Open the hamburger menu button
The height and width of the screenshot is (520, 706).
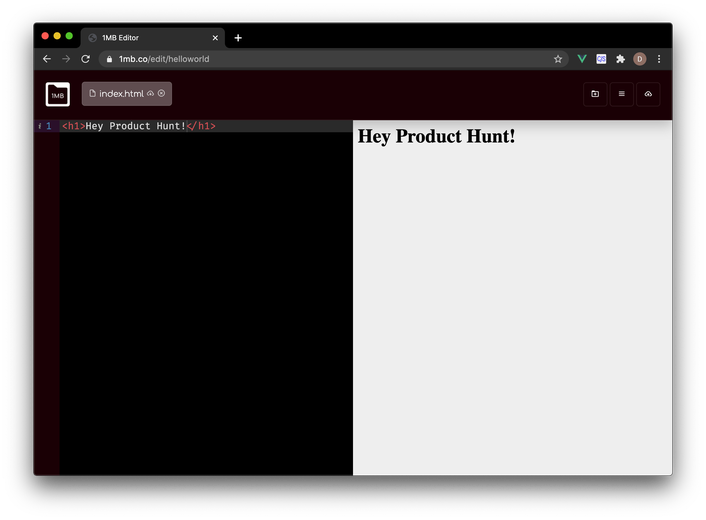pos(621,94)
